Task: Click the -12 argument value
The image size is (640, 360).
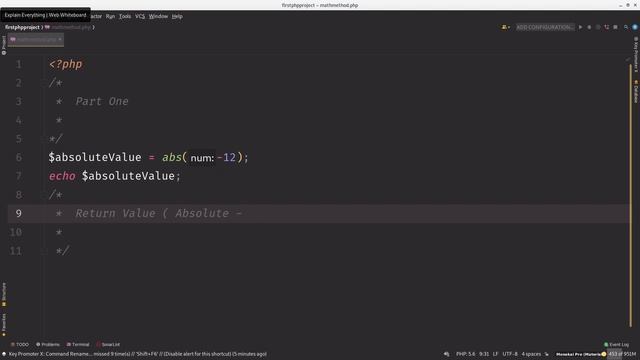Action: 227,157
